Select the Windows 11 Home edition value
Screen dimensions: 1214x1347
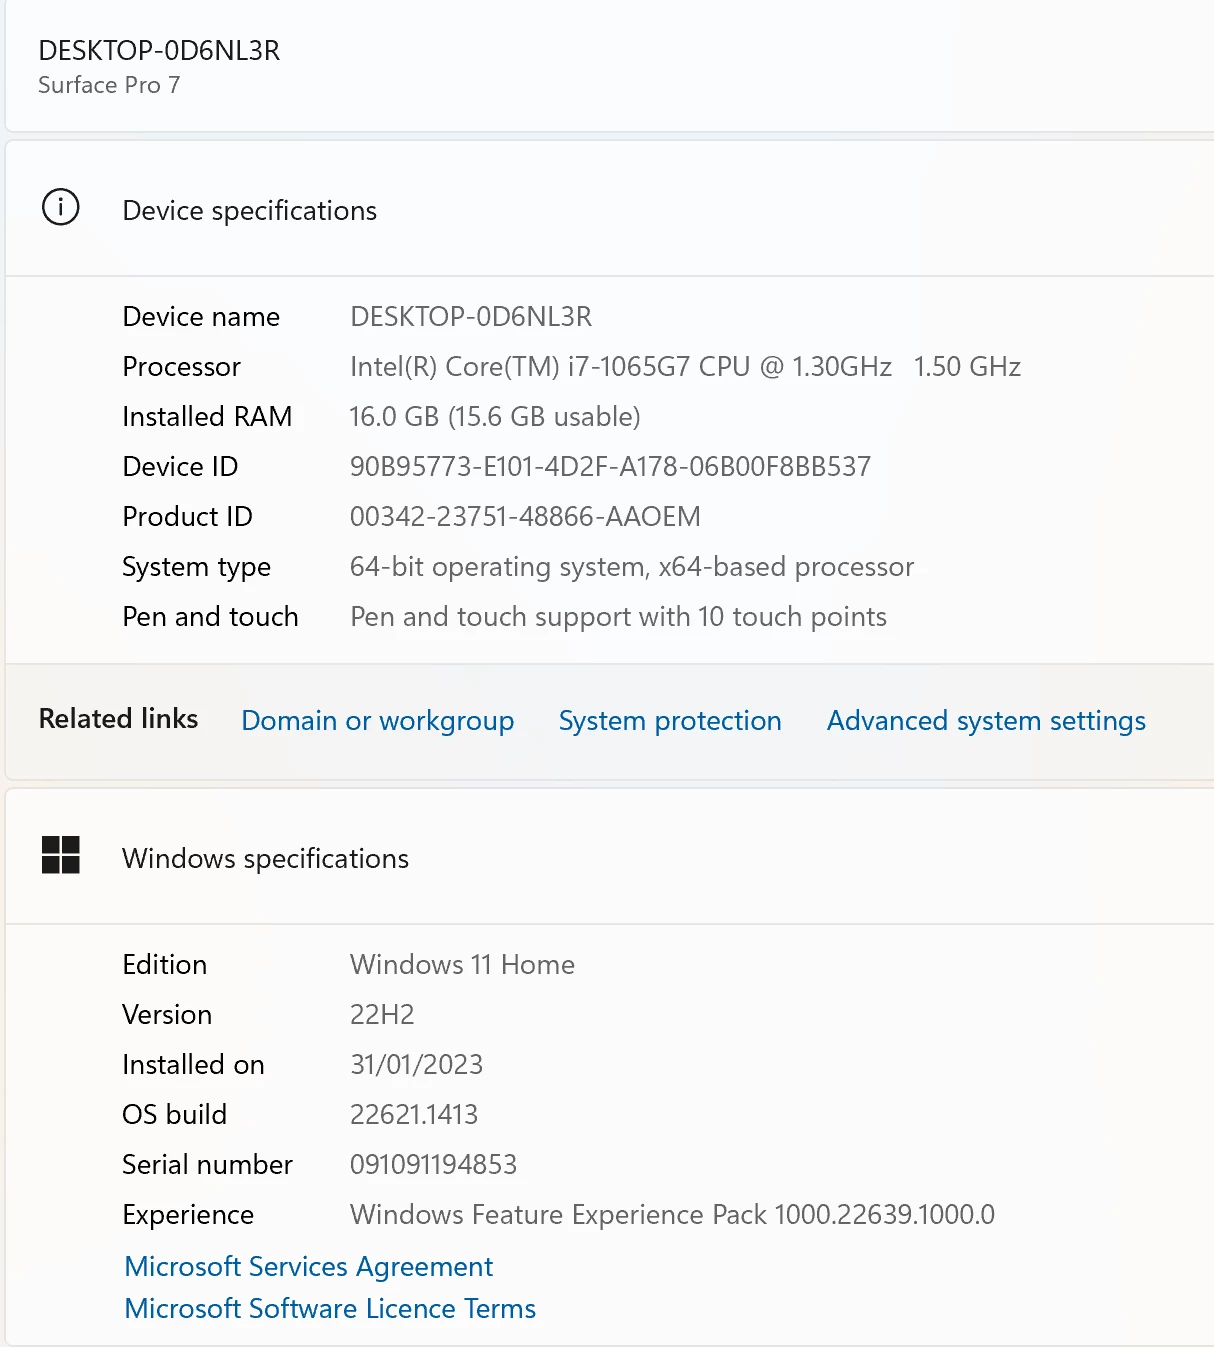point(462,964)
